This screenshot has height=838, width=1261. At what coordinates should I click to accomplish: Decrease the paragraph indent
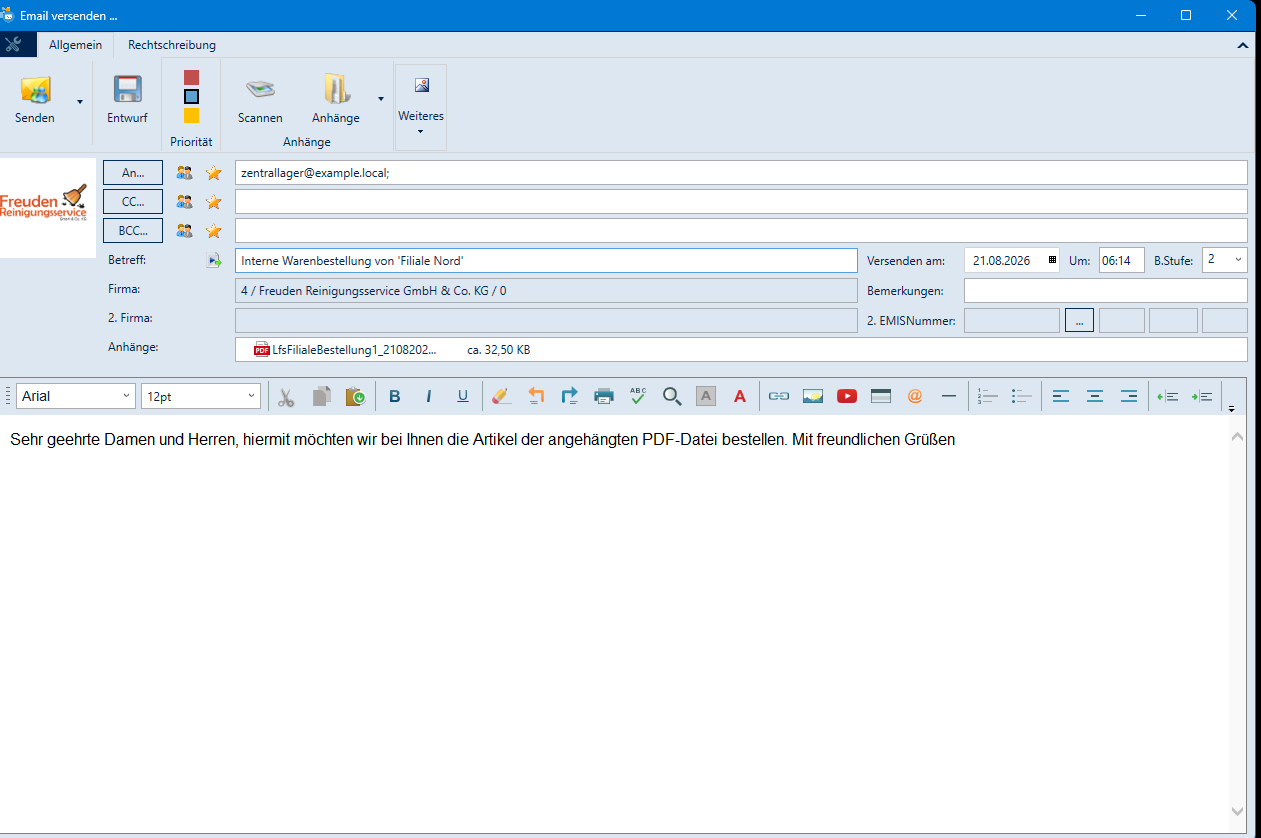coord(1168,396)
